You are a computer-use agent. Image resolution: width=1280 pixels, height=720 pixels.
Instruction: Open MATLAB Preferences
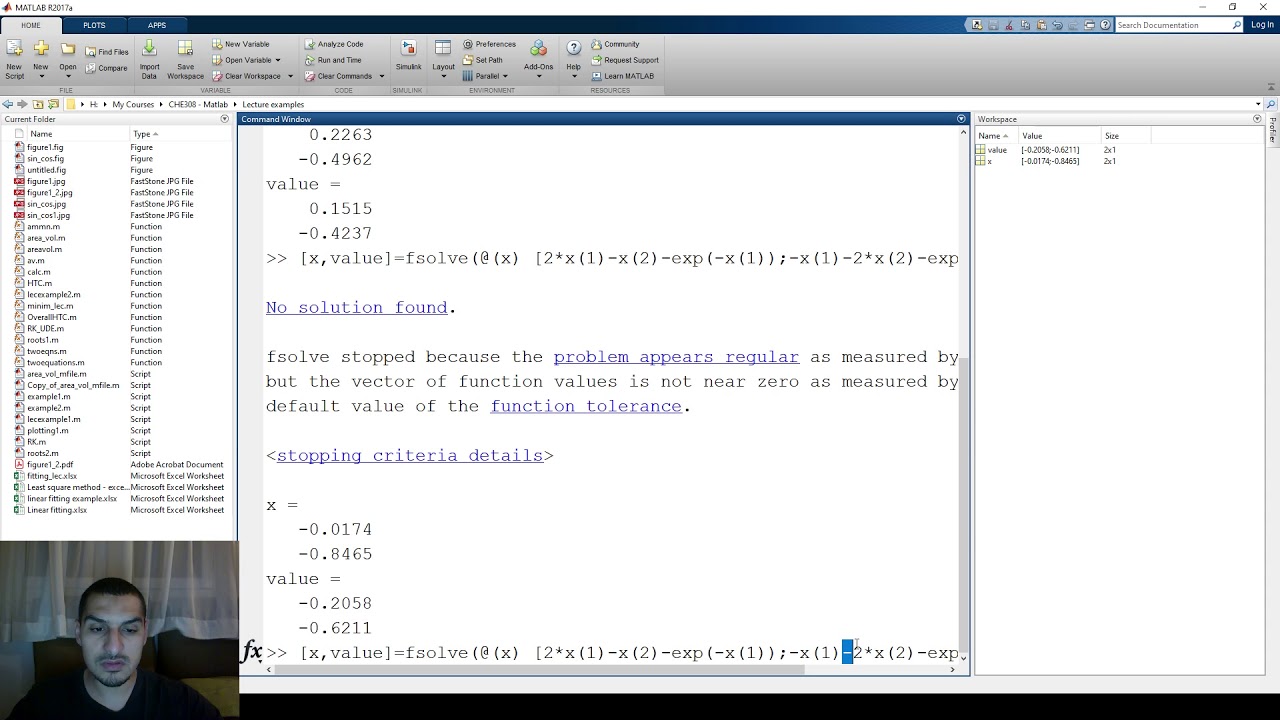[x=489, y=44]
